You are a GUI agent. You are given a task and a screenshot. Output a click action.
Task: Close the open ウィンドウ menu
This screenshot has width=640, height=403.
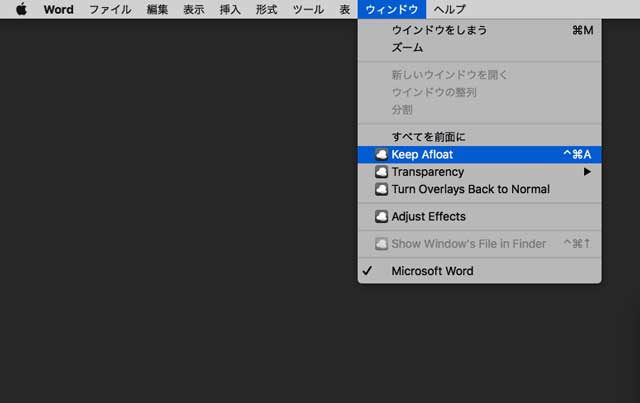tap(392, 9)
